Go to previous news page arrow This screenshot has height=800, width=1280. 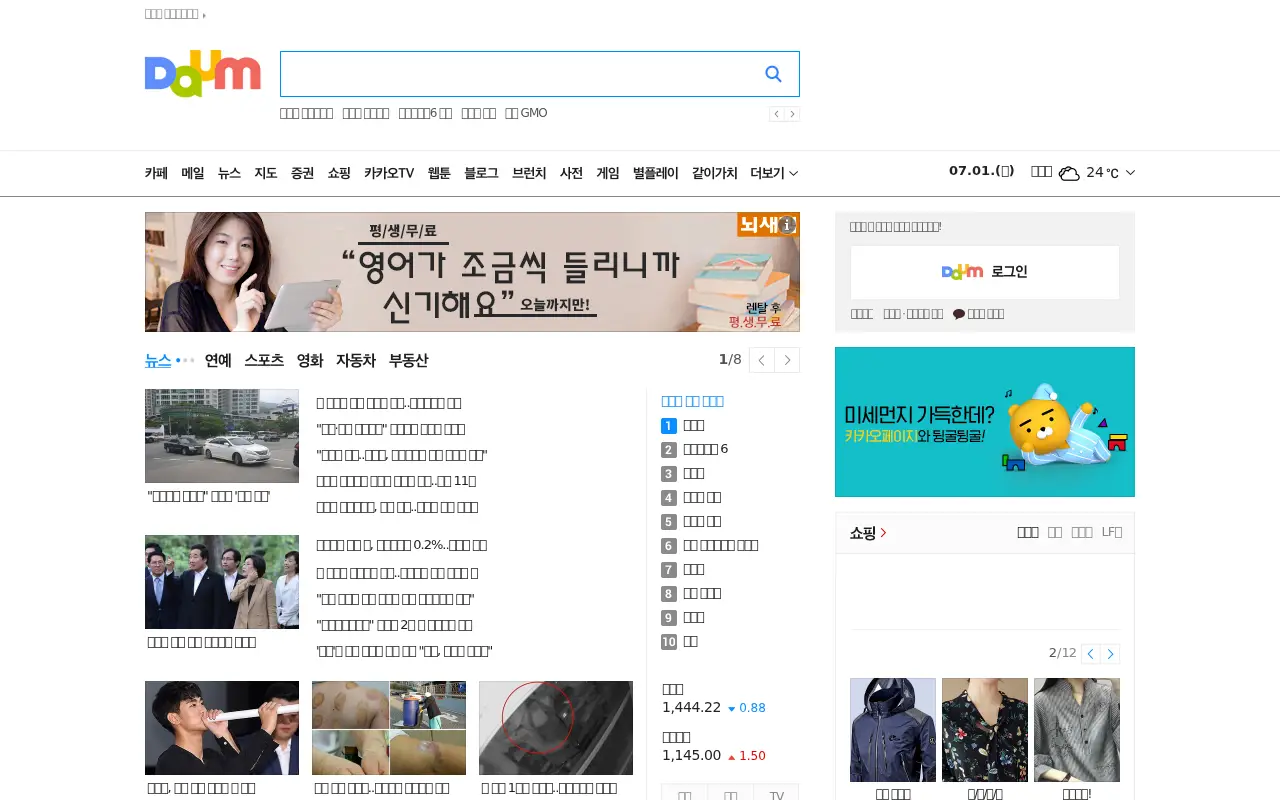[x=762, y=360]
